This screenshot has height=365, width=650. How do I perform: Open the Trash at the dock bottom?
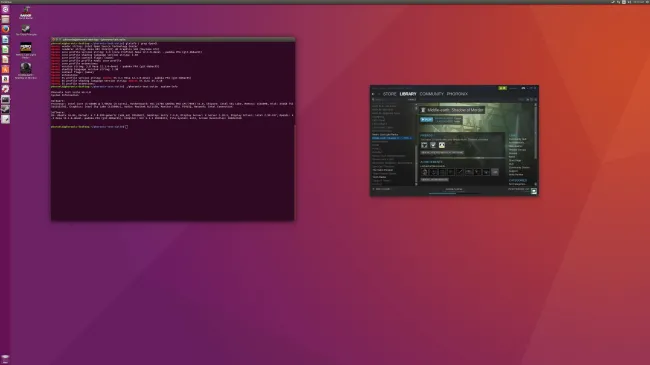tap(5, 358)
